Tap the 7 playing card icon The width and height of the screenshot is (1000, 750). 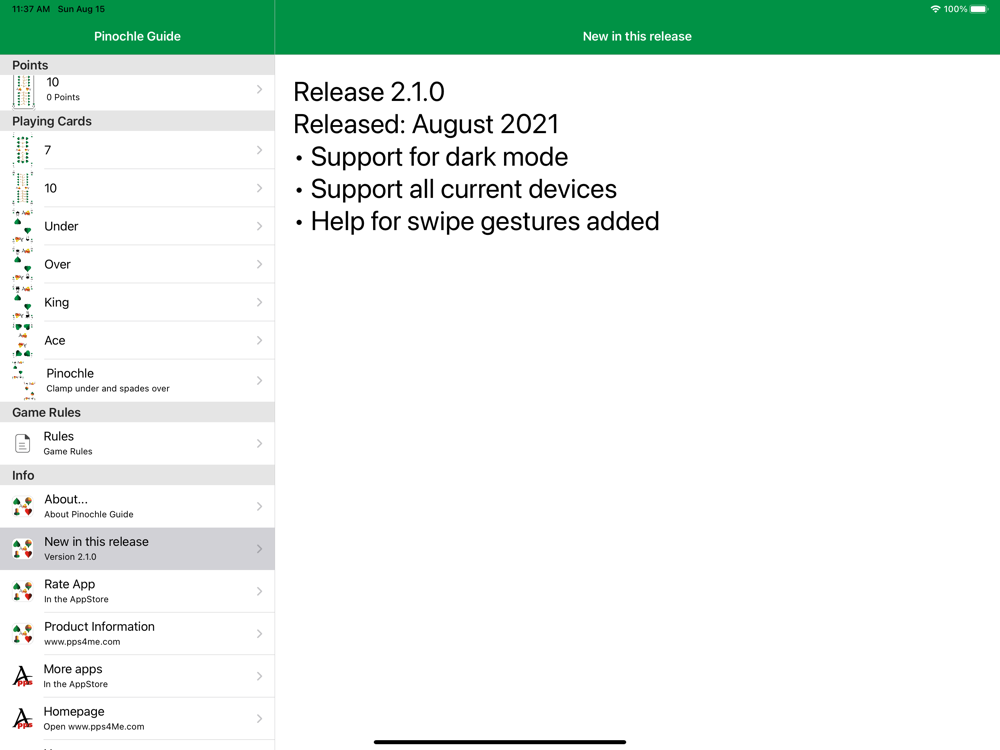tap(22, 150)
